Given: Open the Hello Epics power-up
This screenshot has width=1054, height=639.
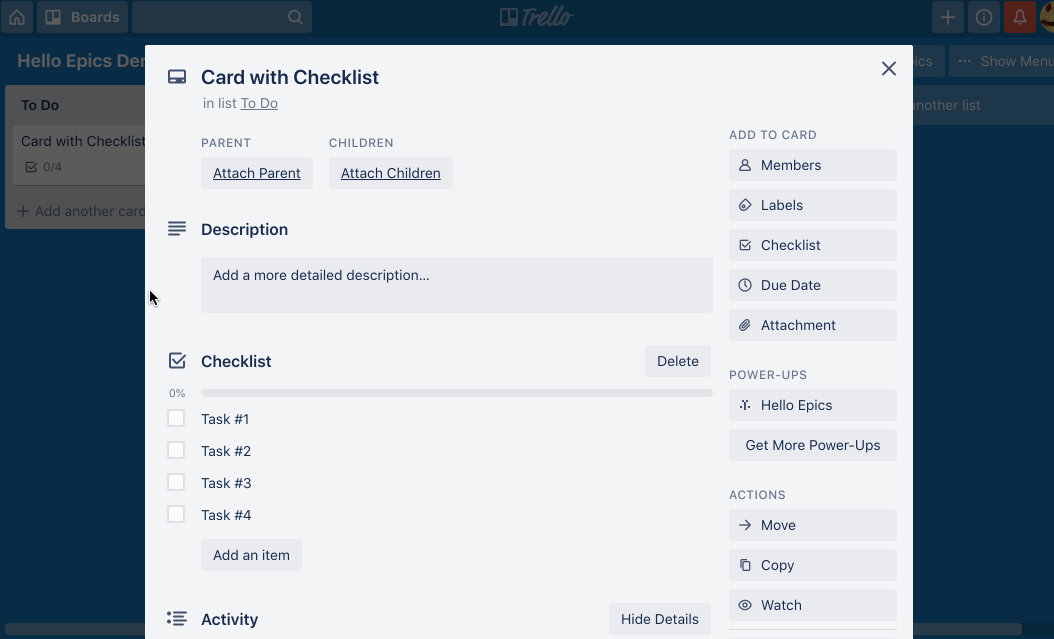Looking at the screenshot, I should click(x=812, y=405).
